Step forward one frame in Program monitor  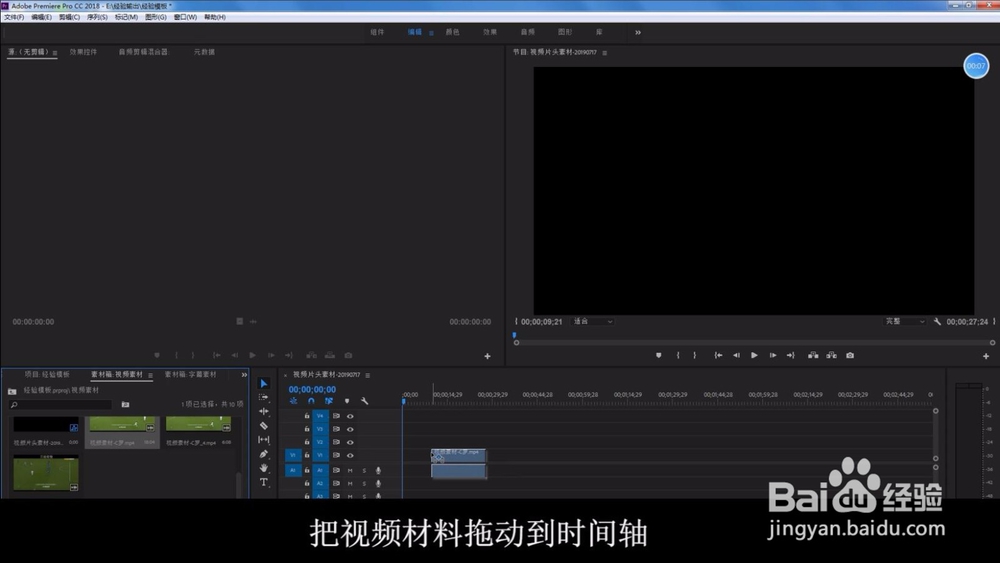772,355
